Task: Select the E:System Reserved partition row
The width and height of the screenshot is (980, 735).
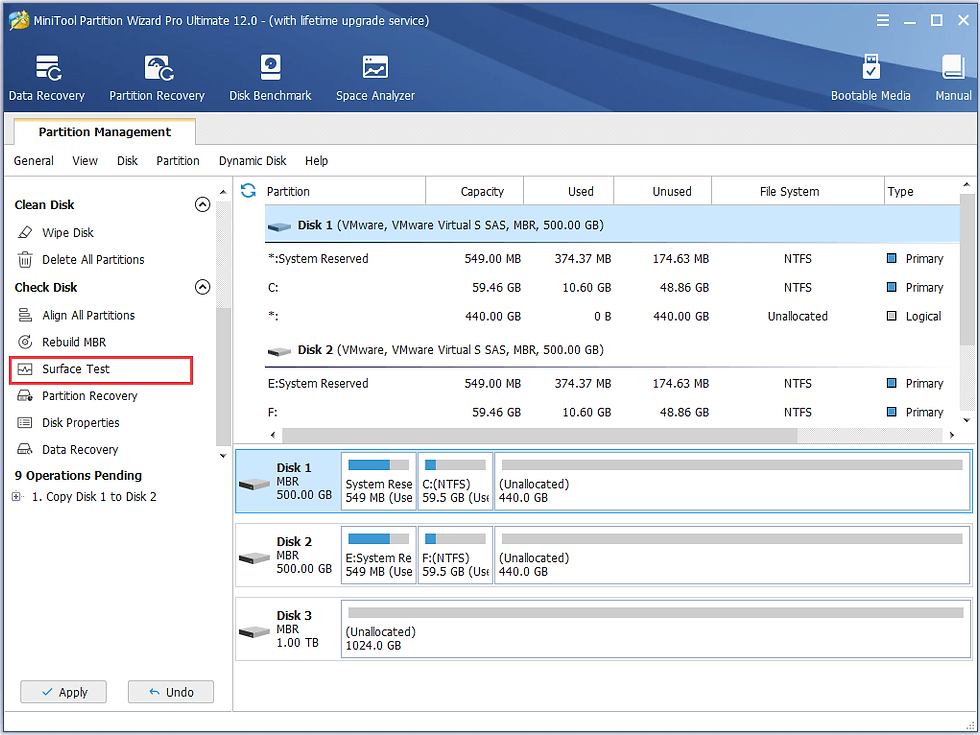Action: point(612,383)
